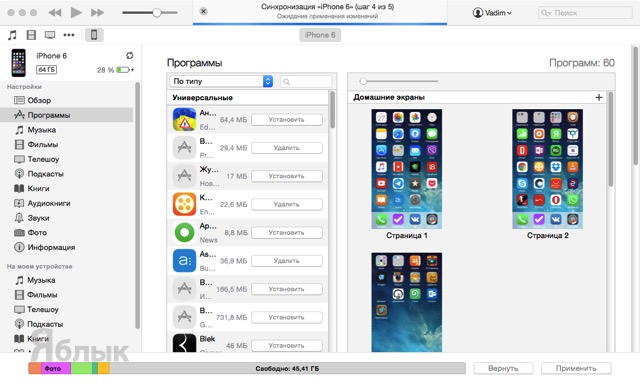Click the battery icon next to 28 %
This screenshot has width=640, height=384.
(x=124, y=70)
